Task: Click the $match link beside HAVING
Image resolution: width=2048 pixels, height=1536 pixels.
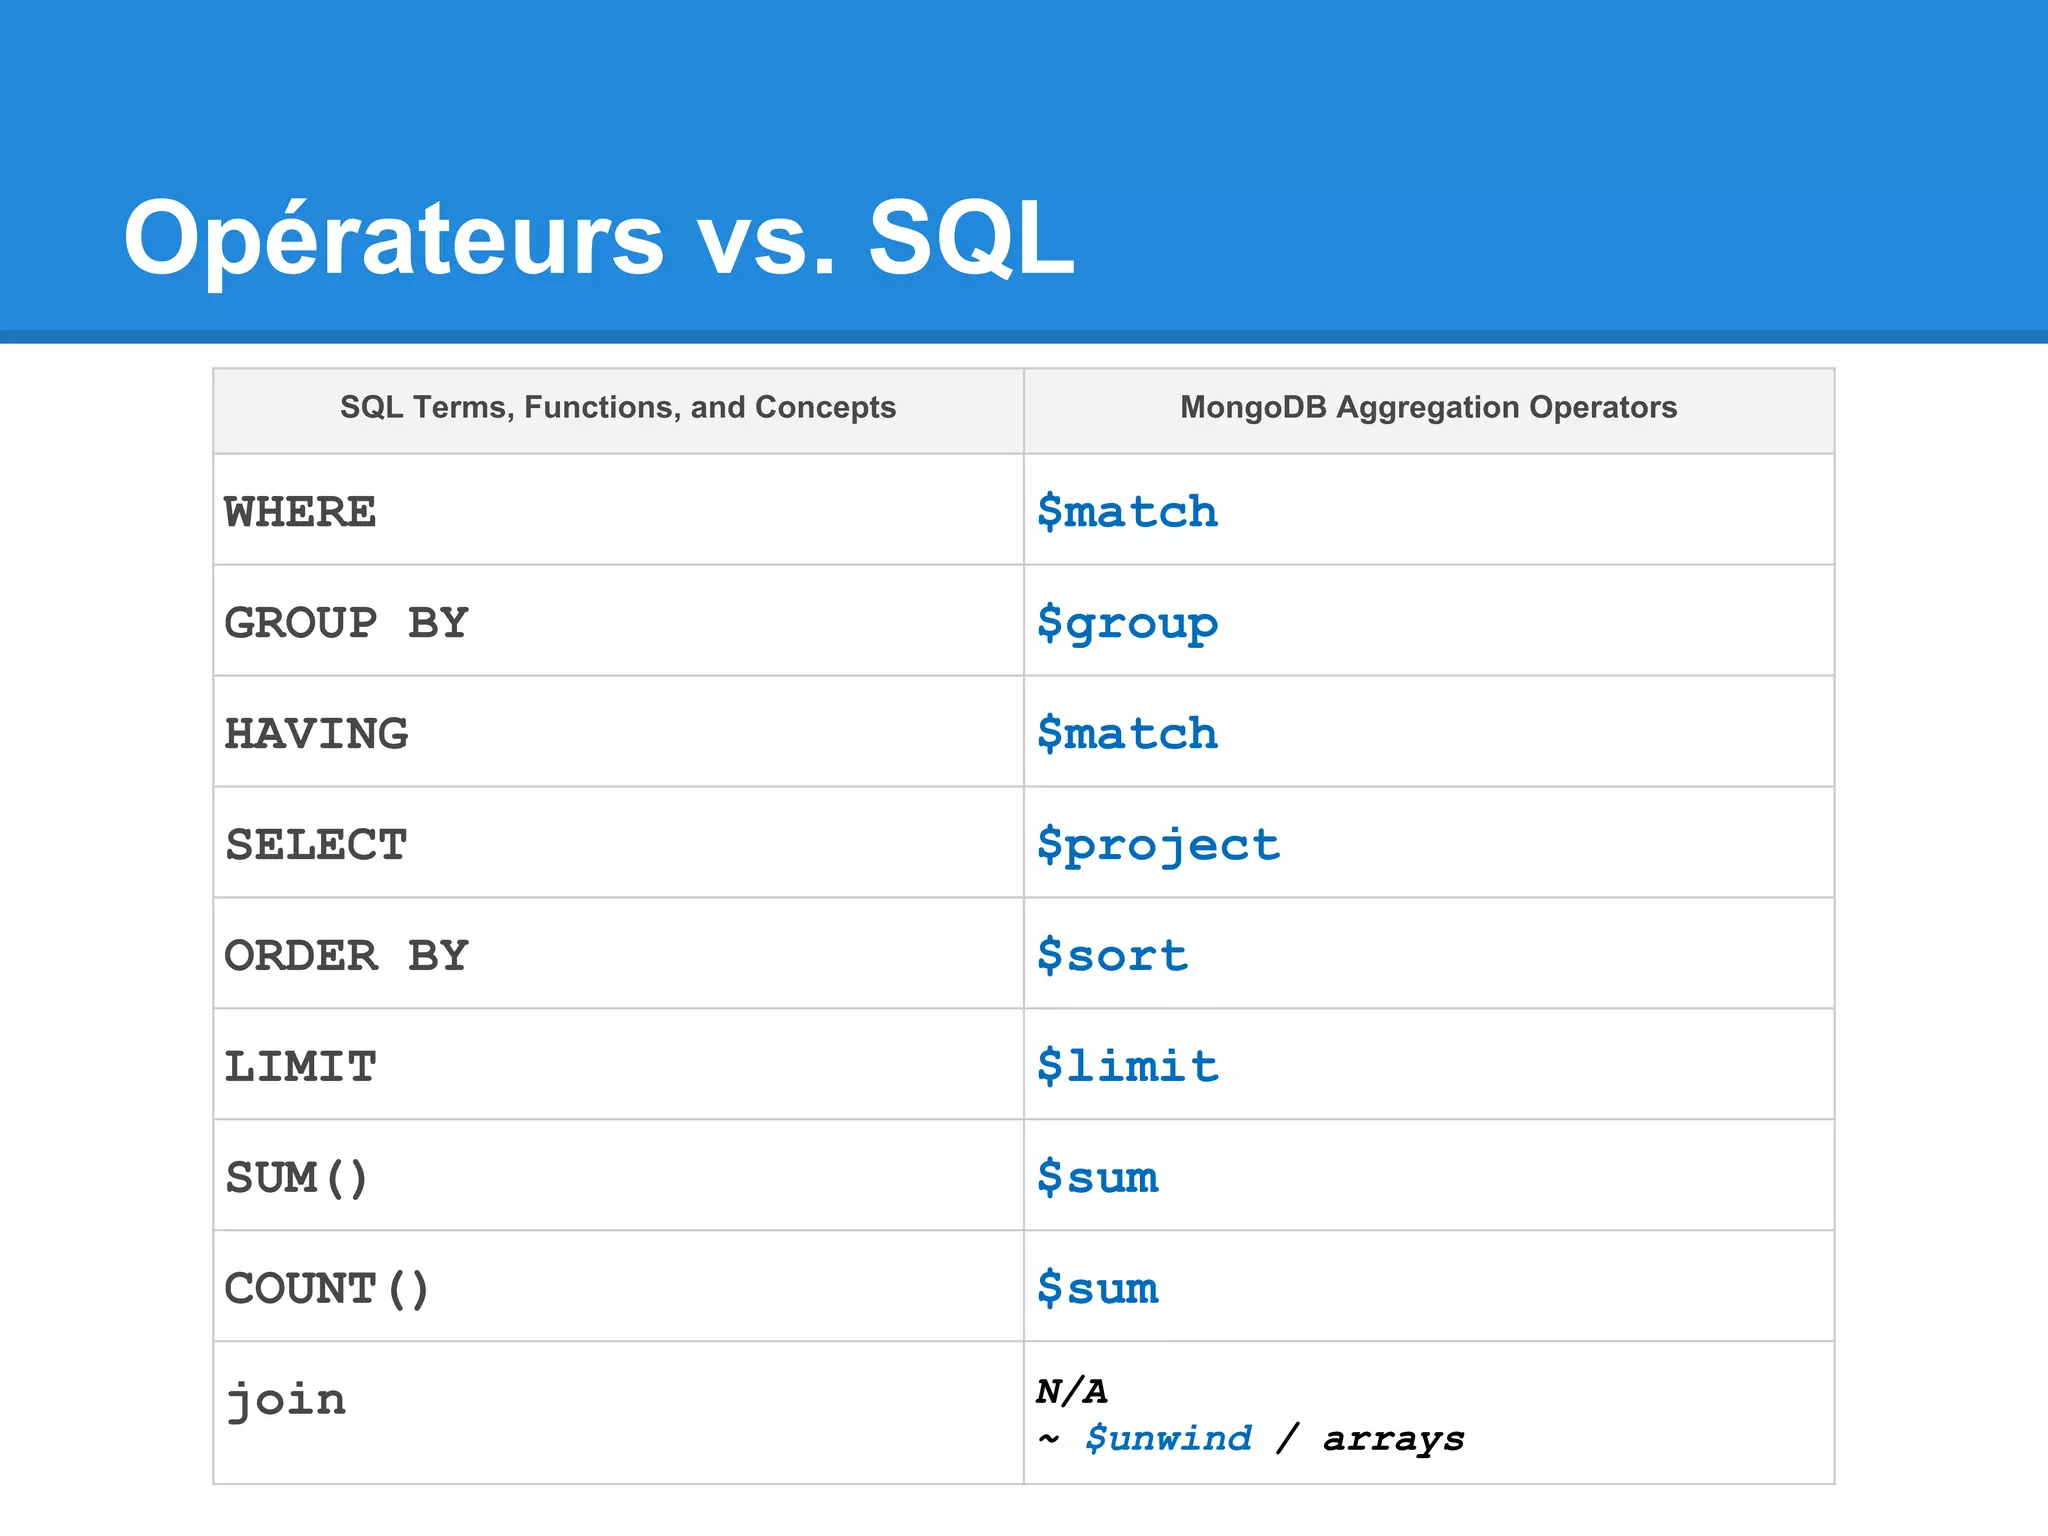Action: click(1127, 734)
